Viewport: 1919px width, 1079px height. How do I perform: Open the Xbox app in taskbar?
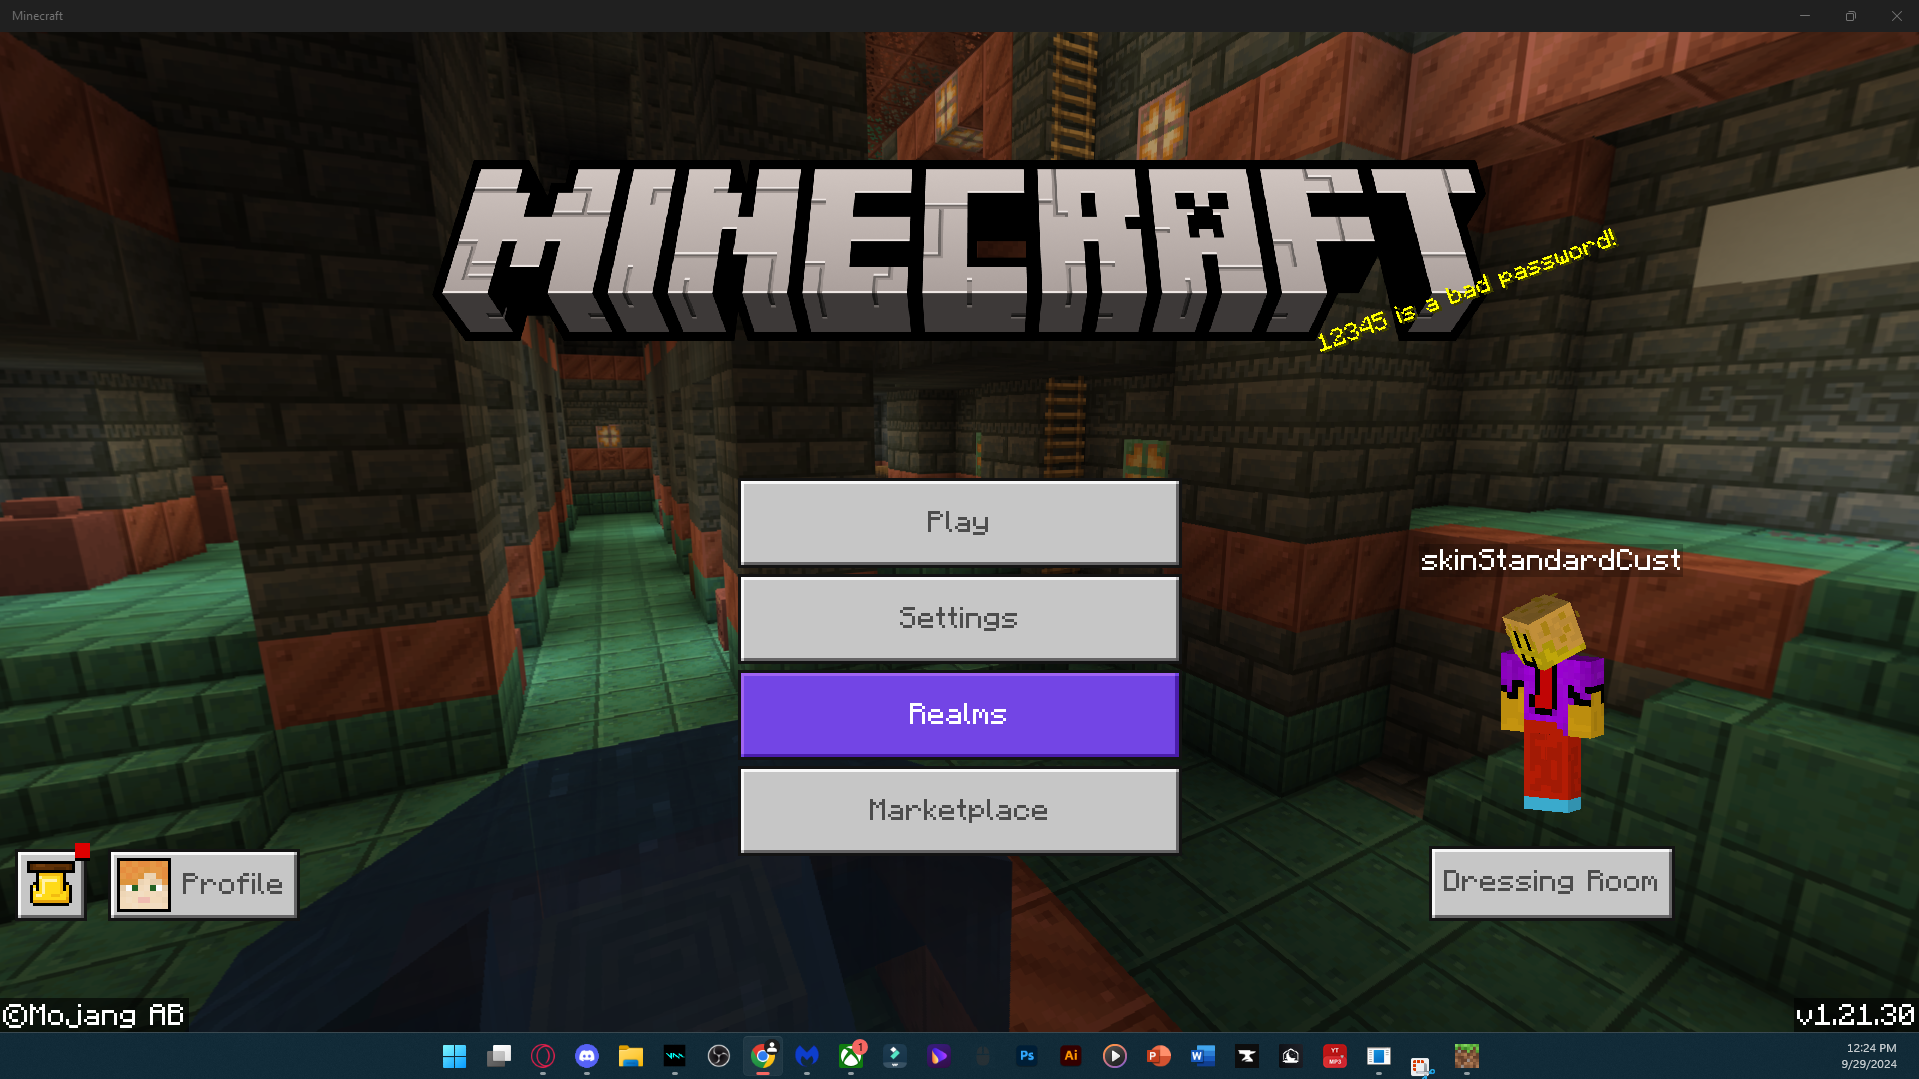[851, 1056]
